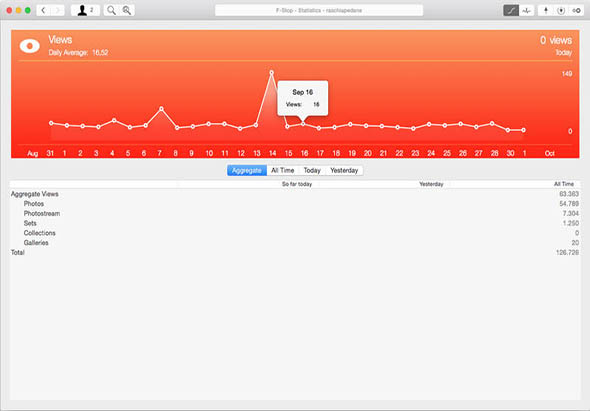Viewport: 590px width, 411px height.
Task: Click the 149 maximum y-axis label
Action: pos(567,74)
